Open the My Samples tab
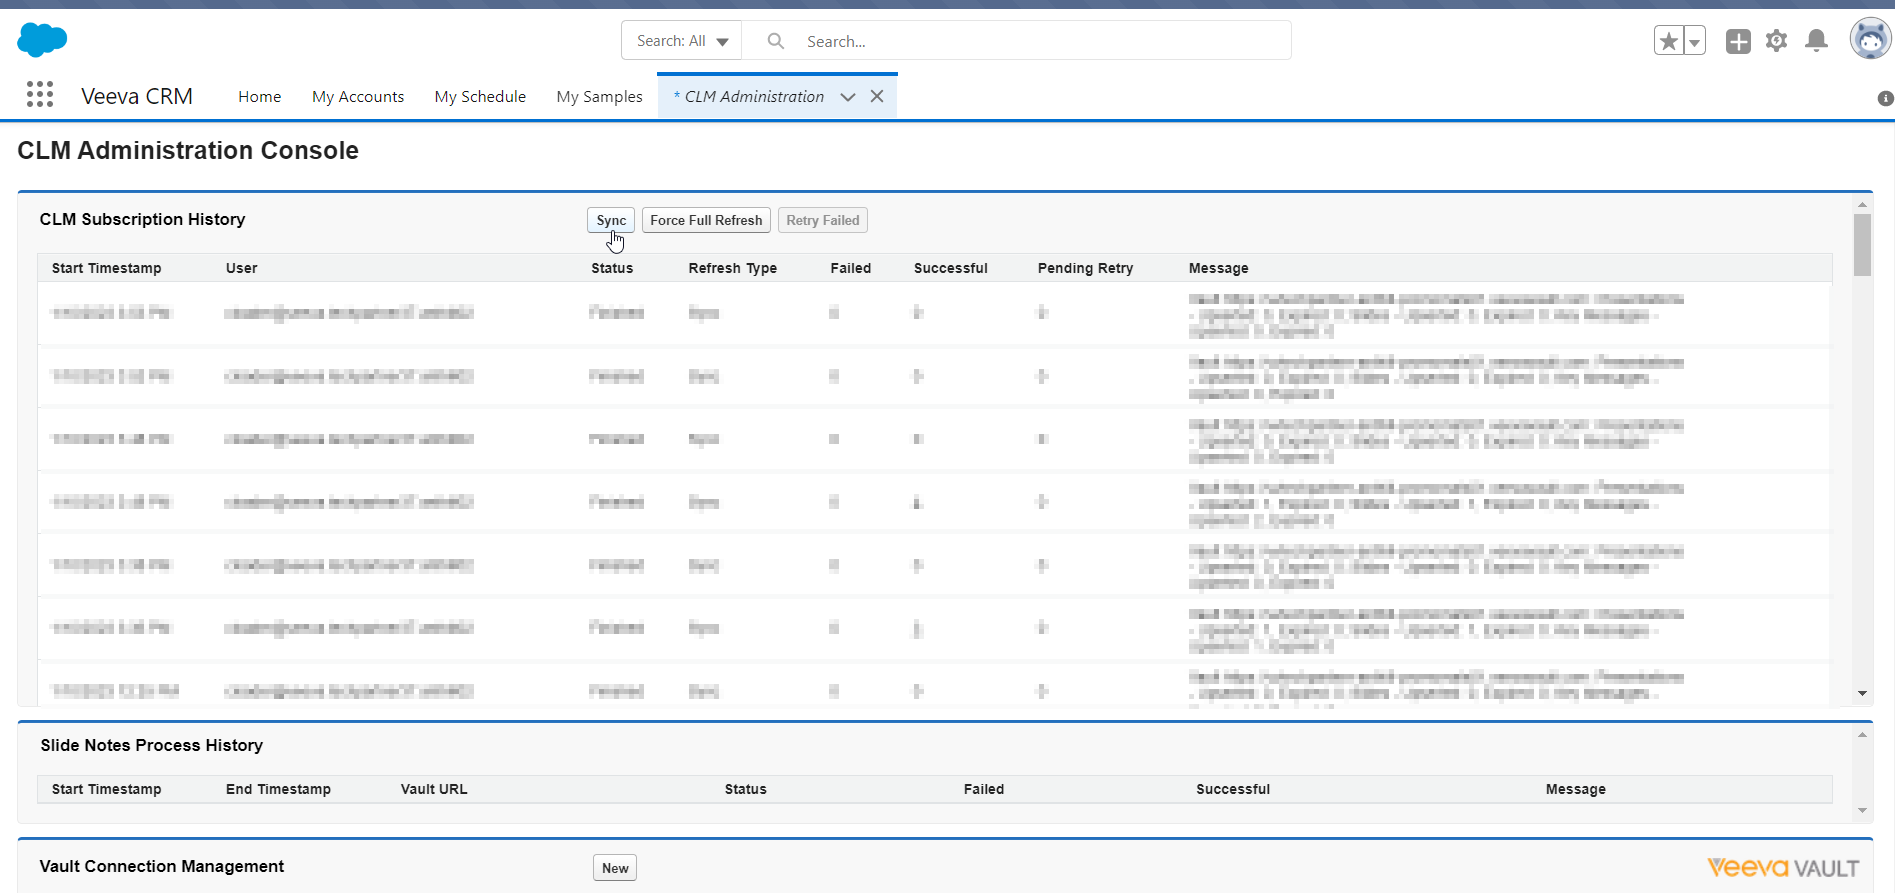Image resolution: width=1895 pixels, height=893 pixels. coord(599,96)
